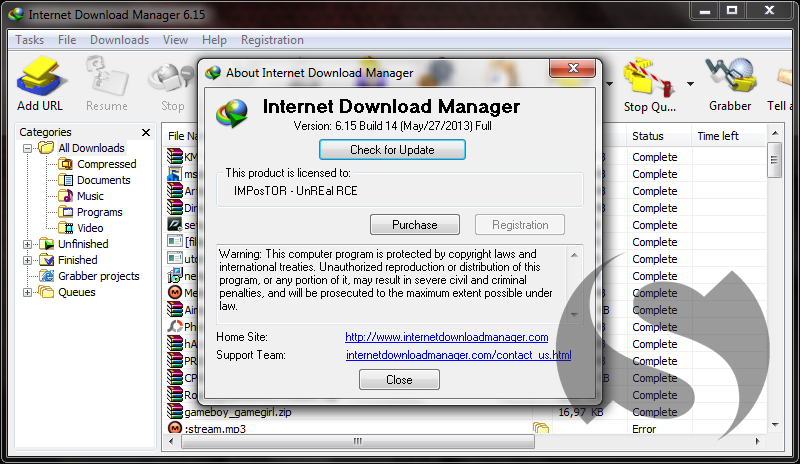
Task: Open the Help menu
Action: pos(214,40)
